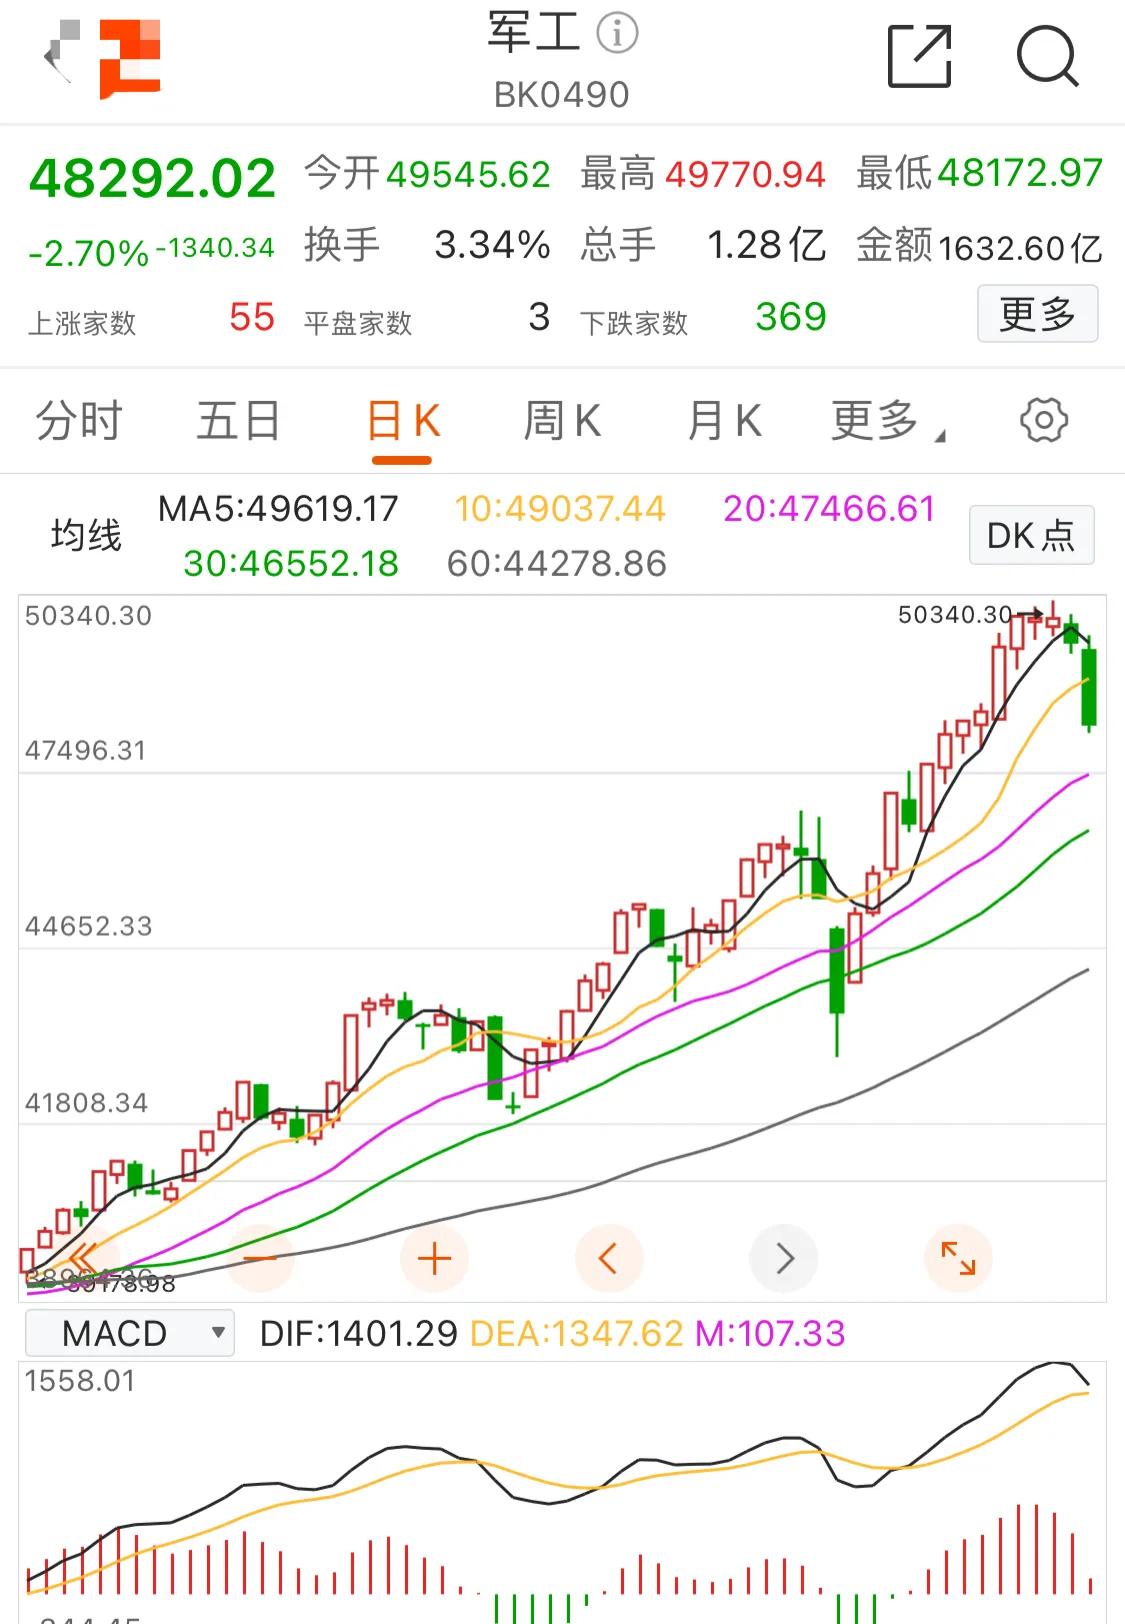This screenshot has width=1125, height=1624.
Task: Zoom in chart with plus button
Action: coord(434,1258)
